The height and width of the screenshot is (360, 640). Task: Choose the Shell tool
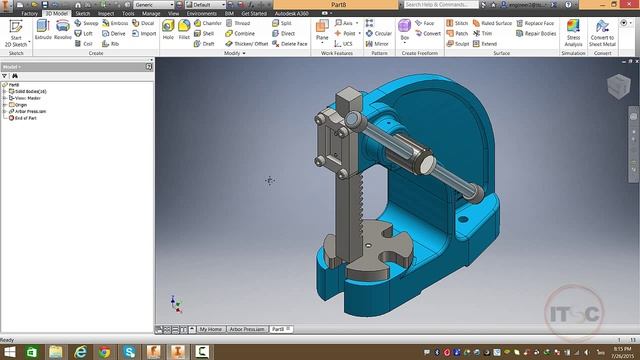(204, 33)
